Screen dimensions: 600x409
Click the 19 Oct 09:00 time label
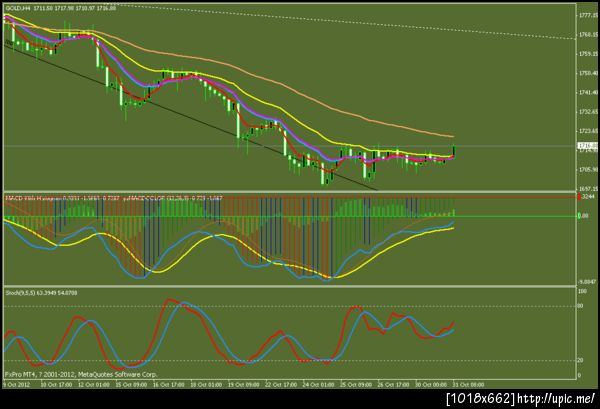pyautogui.click(x=244, y=385)
